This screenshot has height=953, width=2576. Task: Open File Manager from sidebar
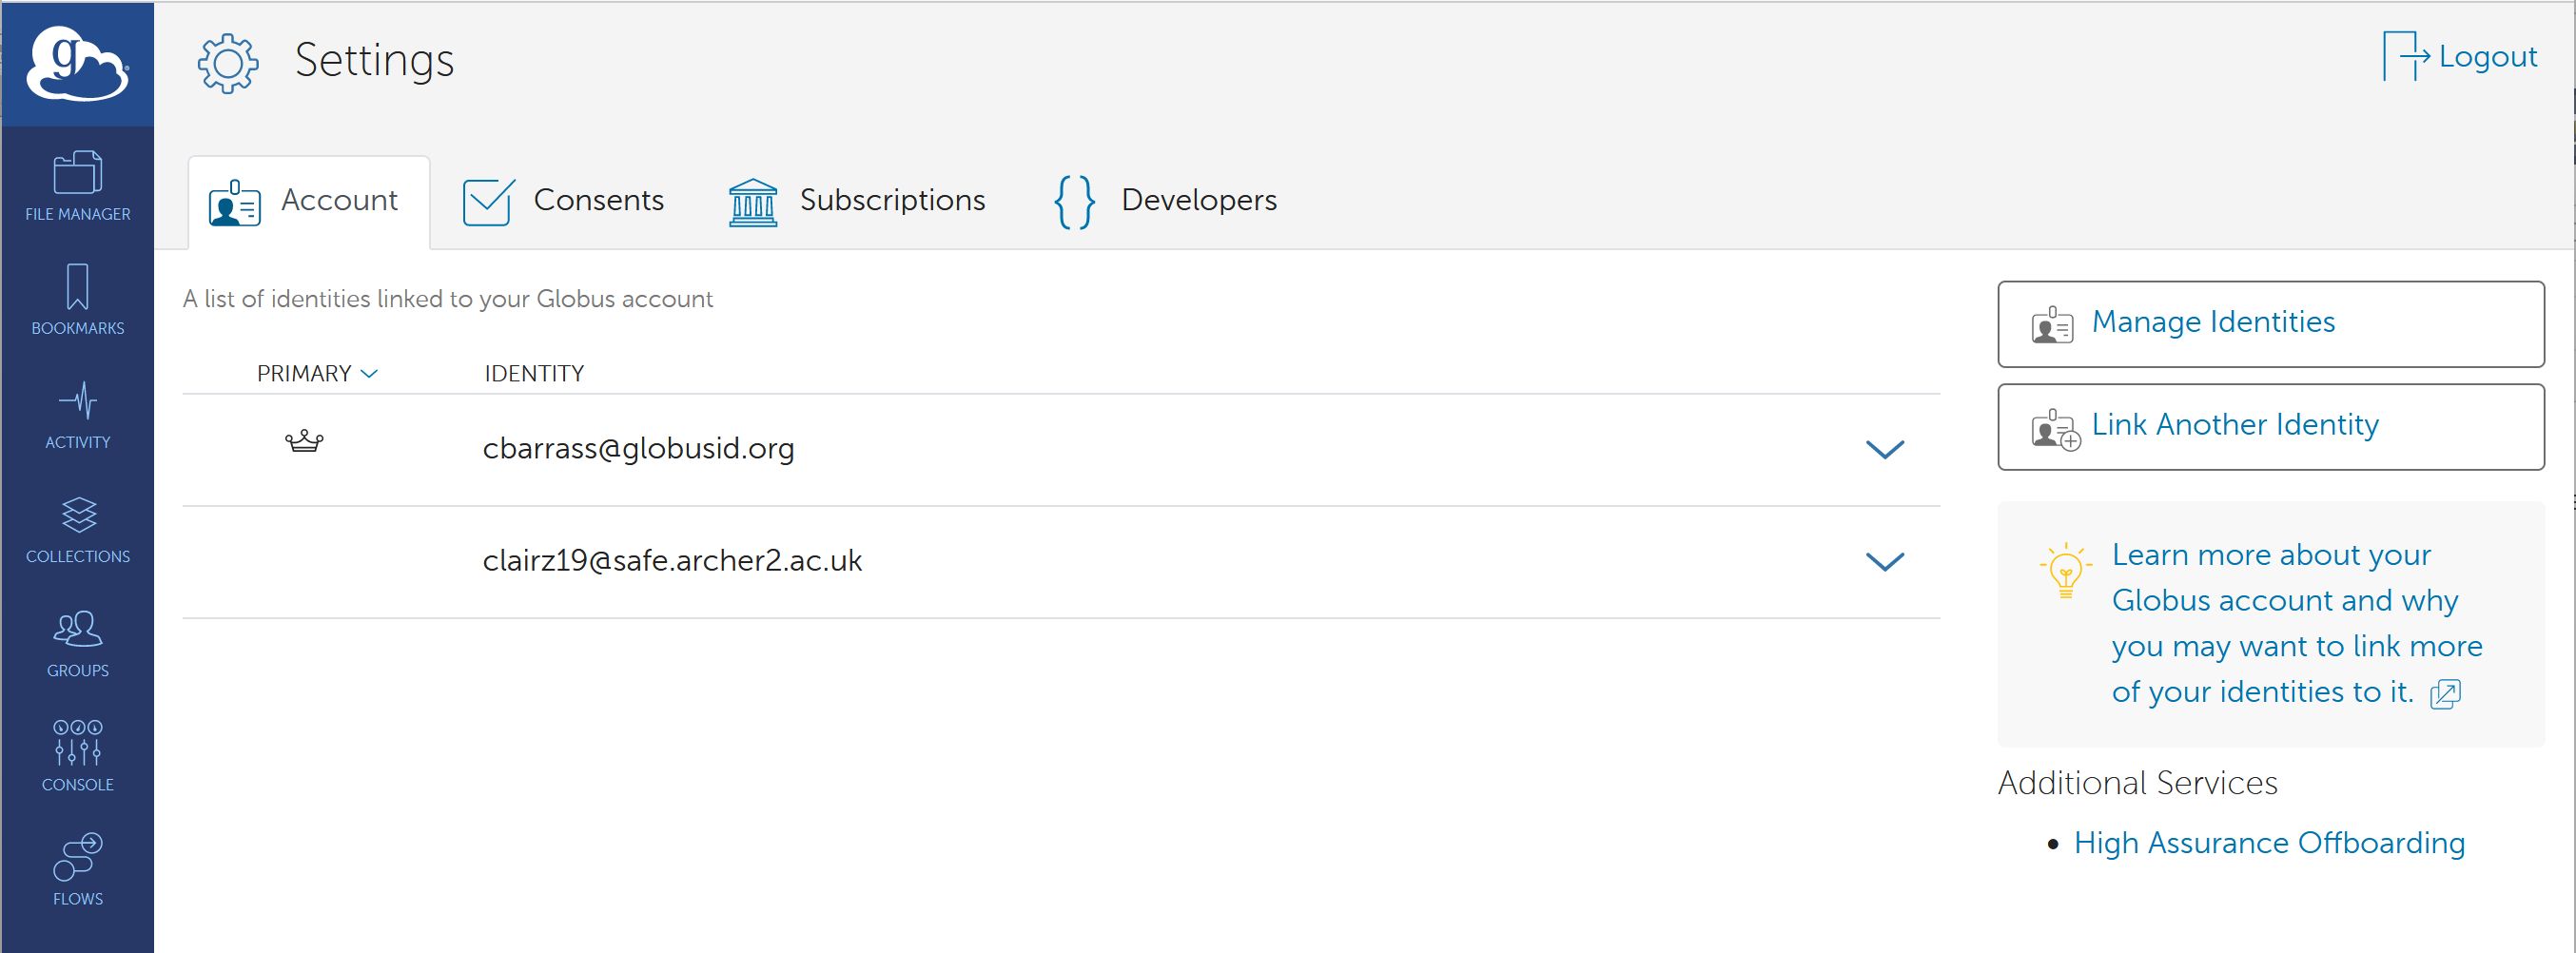pos(77,186)
